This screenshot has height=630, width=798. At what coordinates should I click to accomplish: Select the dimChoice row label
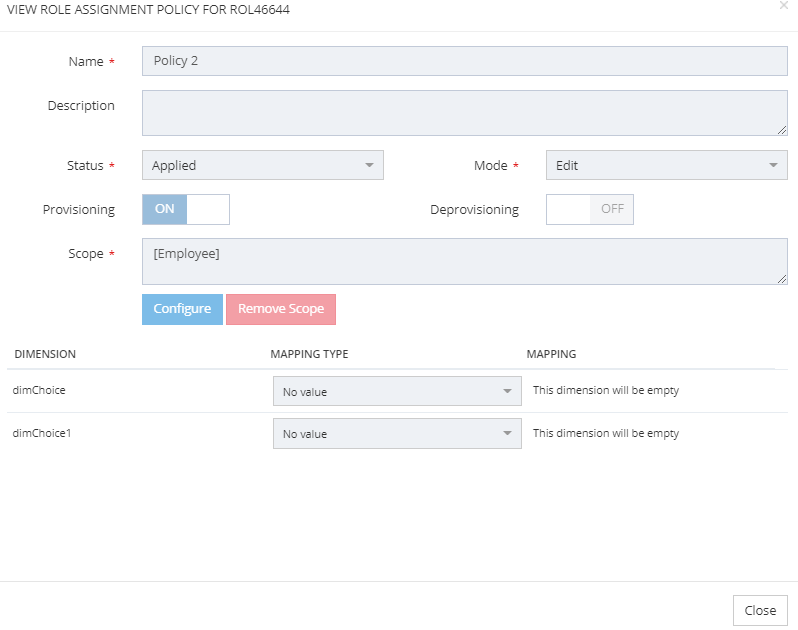(x=39, y=390)
